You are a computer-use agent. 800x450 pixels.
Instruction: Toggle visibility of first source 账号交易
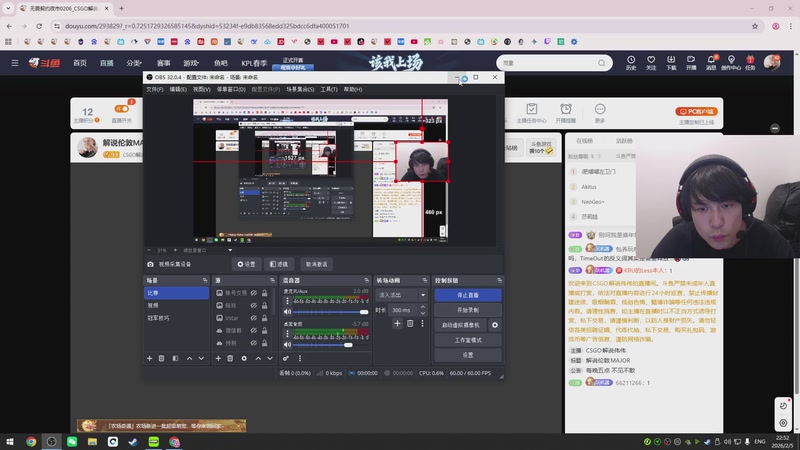click(x=254, y=293)
